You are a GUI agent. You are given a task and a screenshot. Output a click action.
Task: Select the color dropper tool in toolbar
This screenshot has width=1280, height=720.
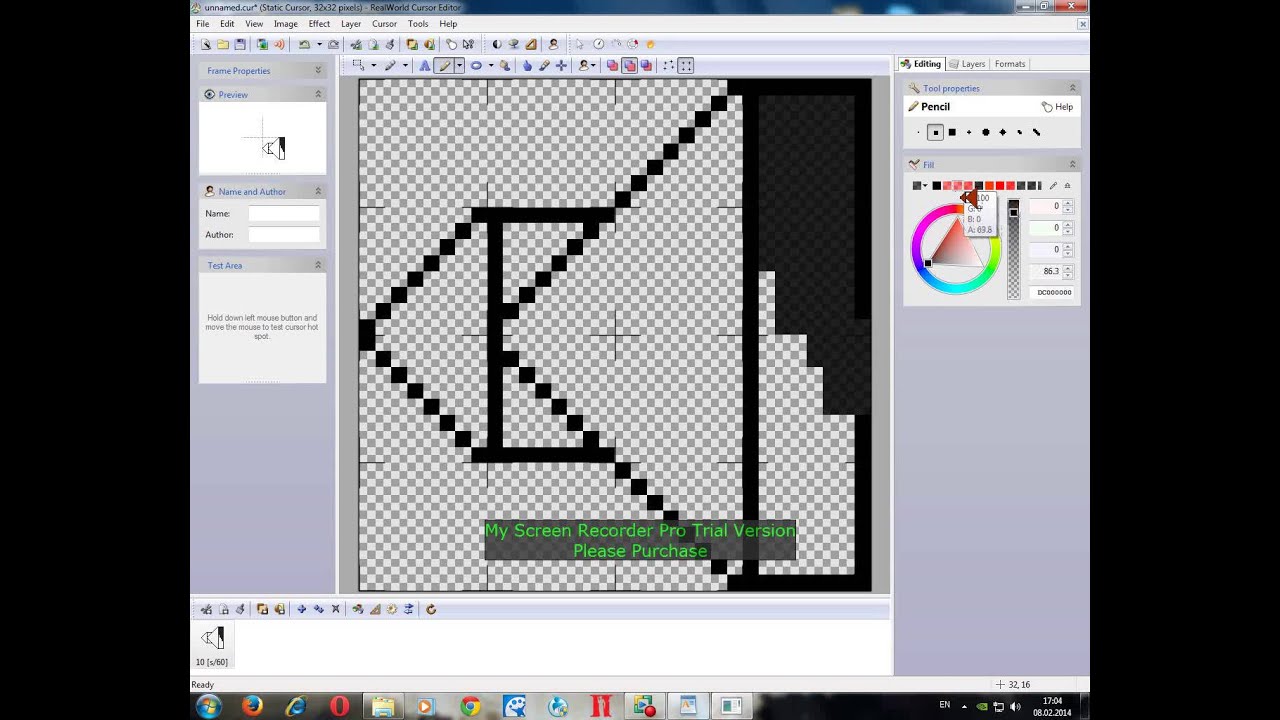coord(544,65)
